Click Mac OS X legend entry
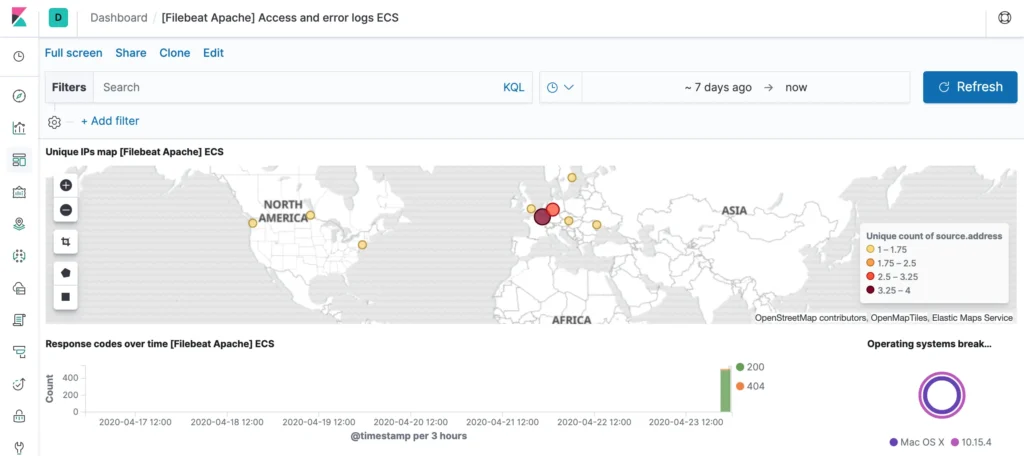 [x=917, y=443]
